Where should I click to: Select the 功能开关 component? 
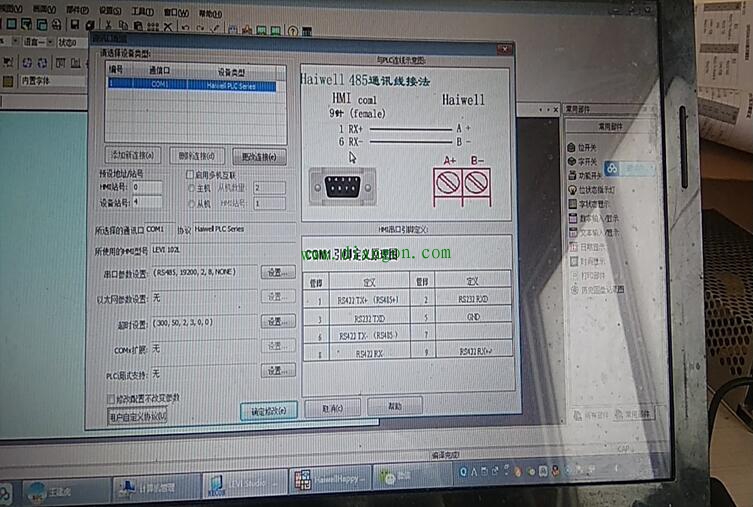point(584,175)
